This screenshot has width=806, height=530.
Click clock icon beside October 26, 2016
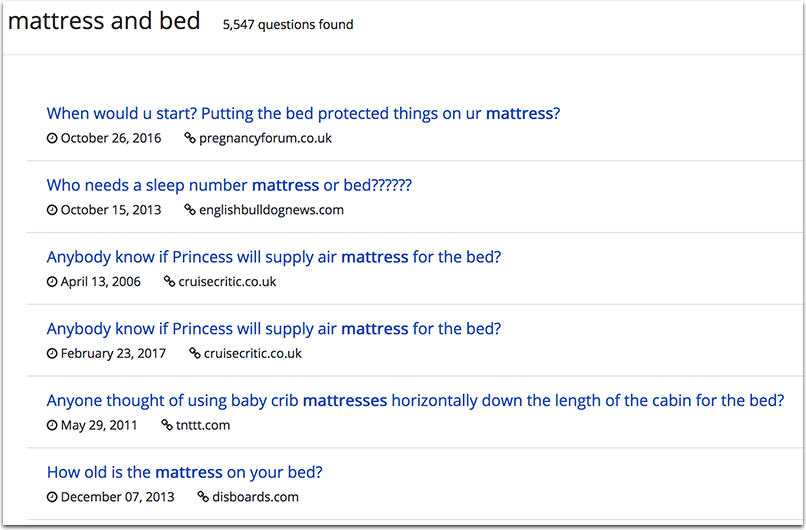[x=52, y=138]
